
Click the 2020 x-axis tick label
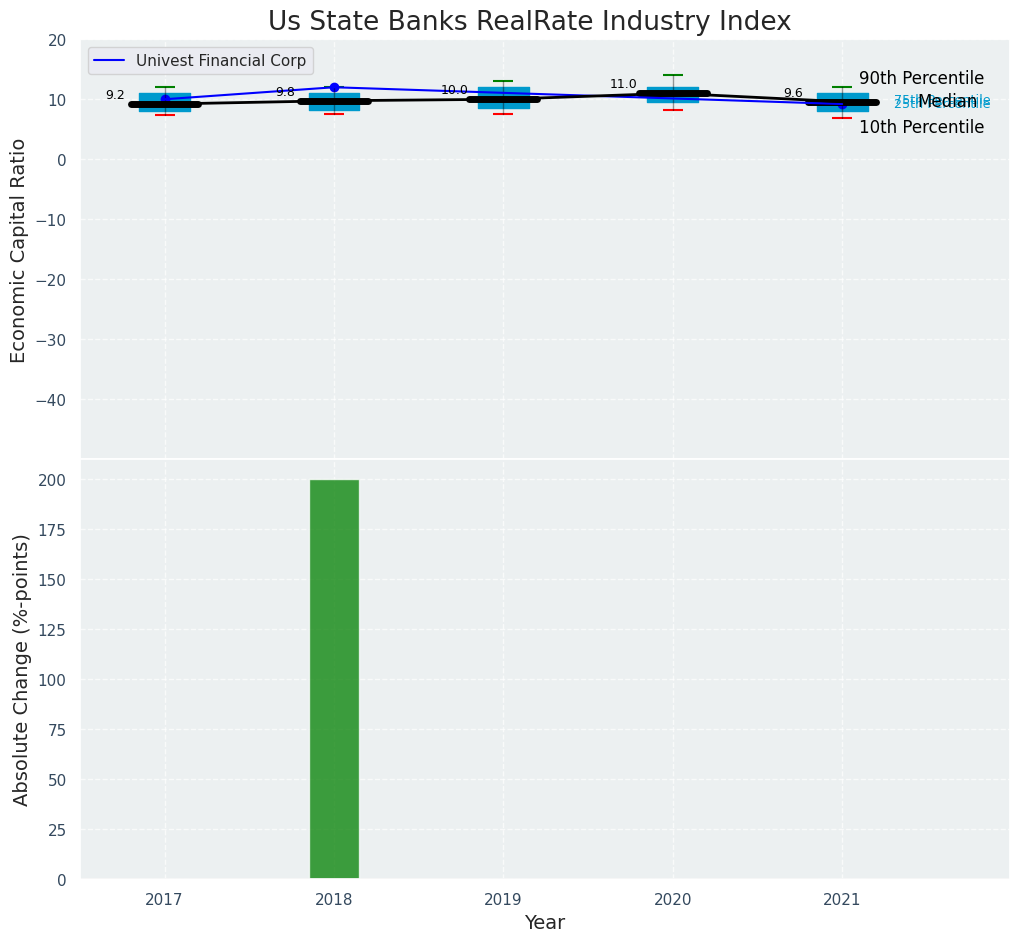pos(673,900)
